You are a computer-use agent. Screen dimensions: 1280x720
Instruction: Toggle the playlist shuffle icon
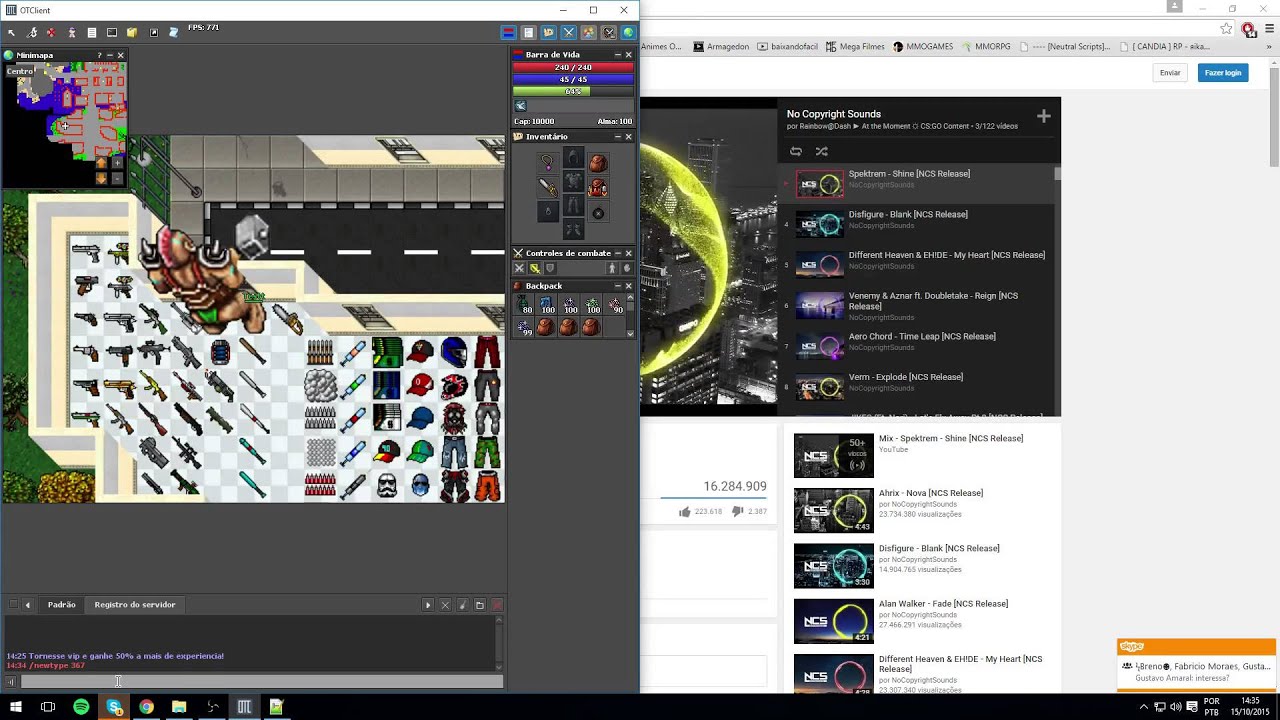(821, 152)
